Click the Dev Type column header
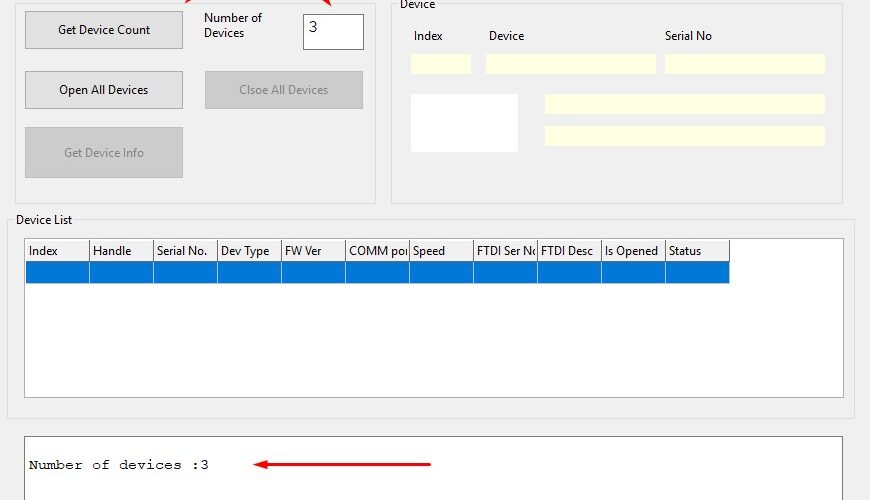Viewport: 870px width, 500px height. (x=249, y=251)
